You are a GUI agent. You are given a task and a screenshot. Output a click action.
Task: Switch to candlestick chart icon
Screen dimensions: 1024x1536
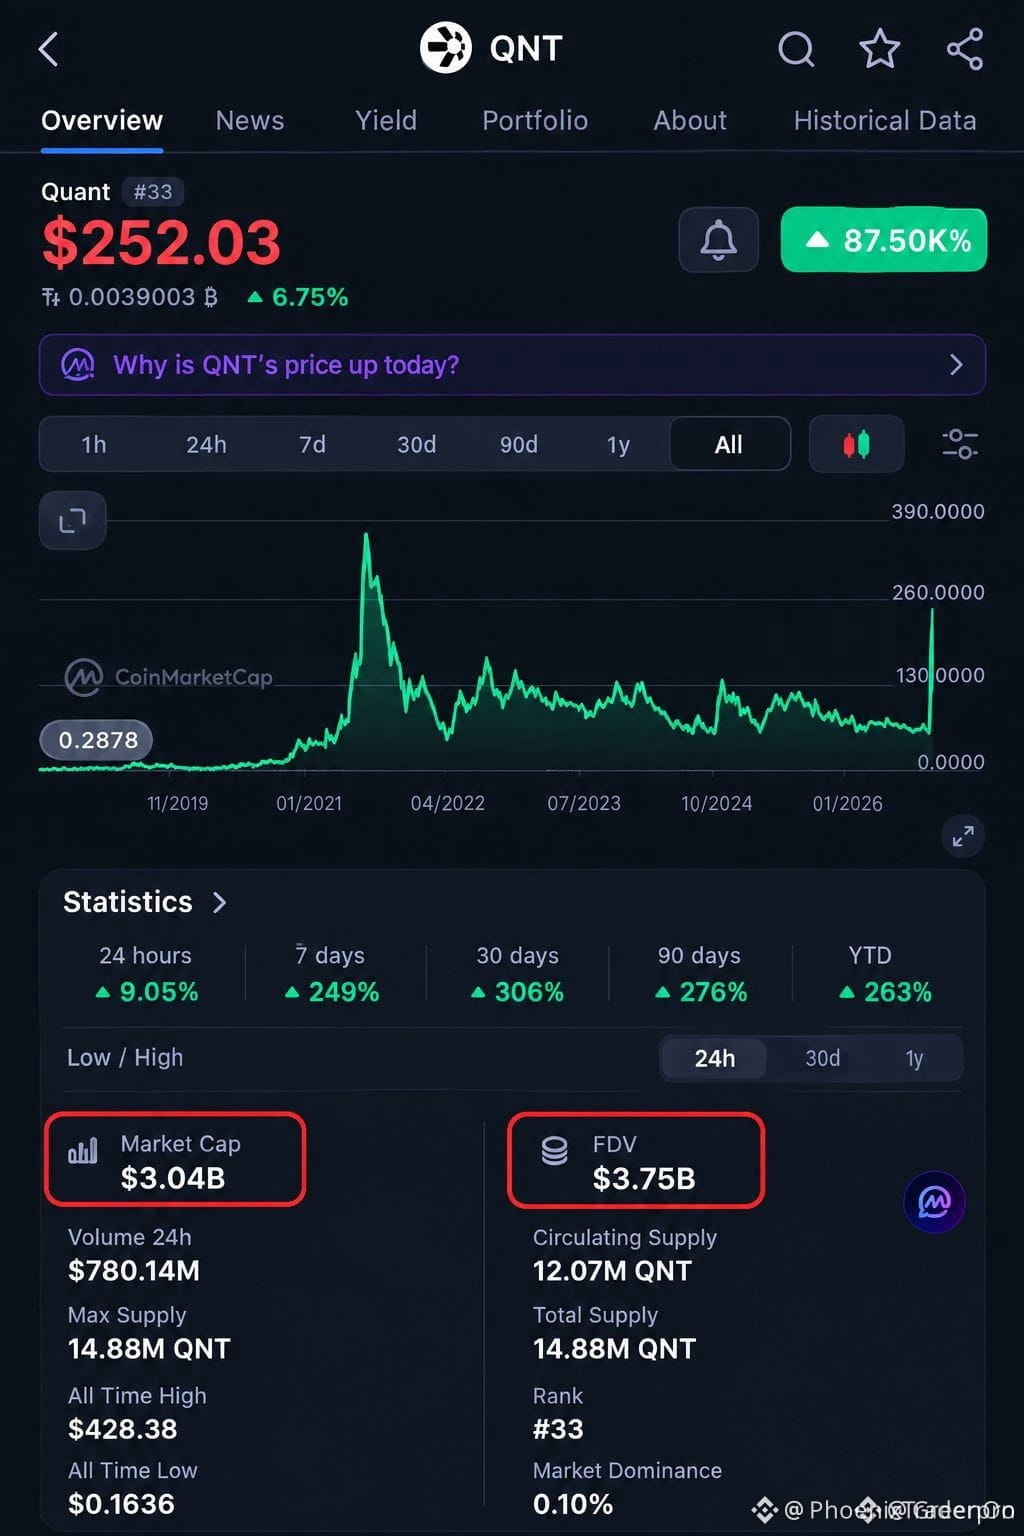point(856,444)
